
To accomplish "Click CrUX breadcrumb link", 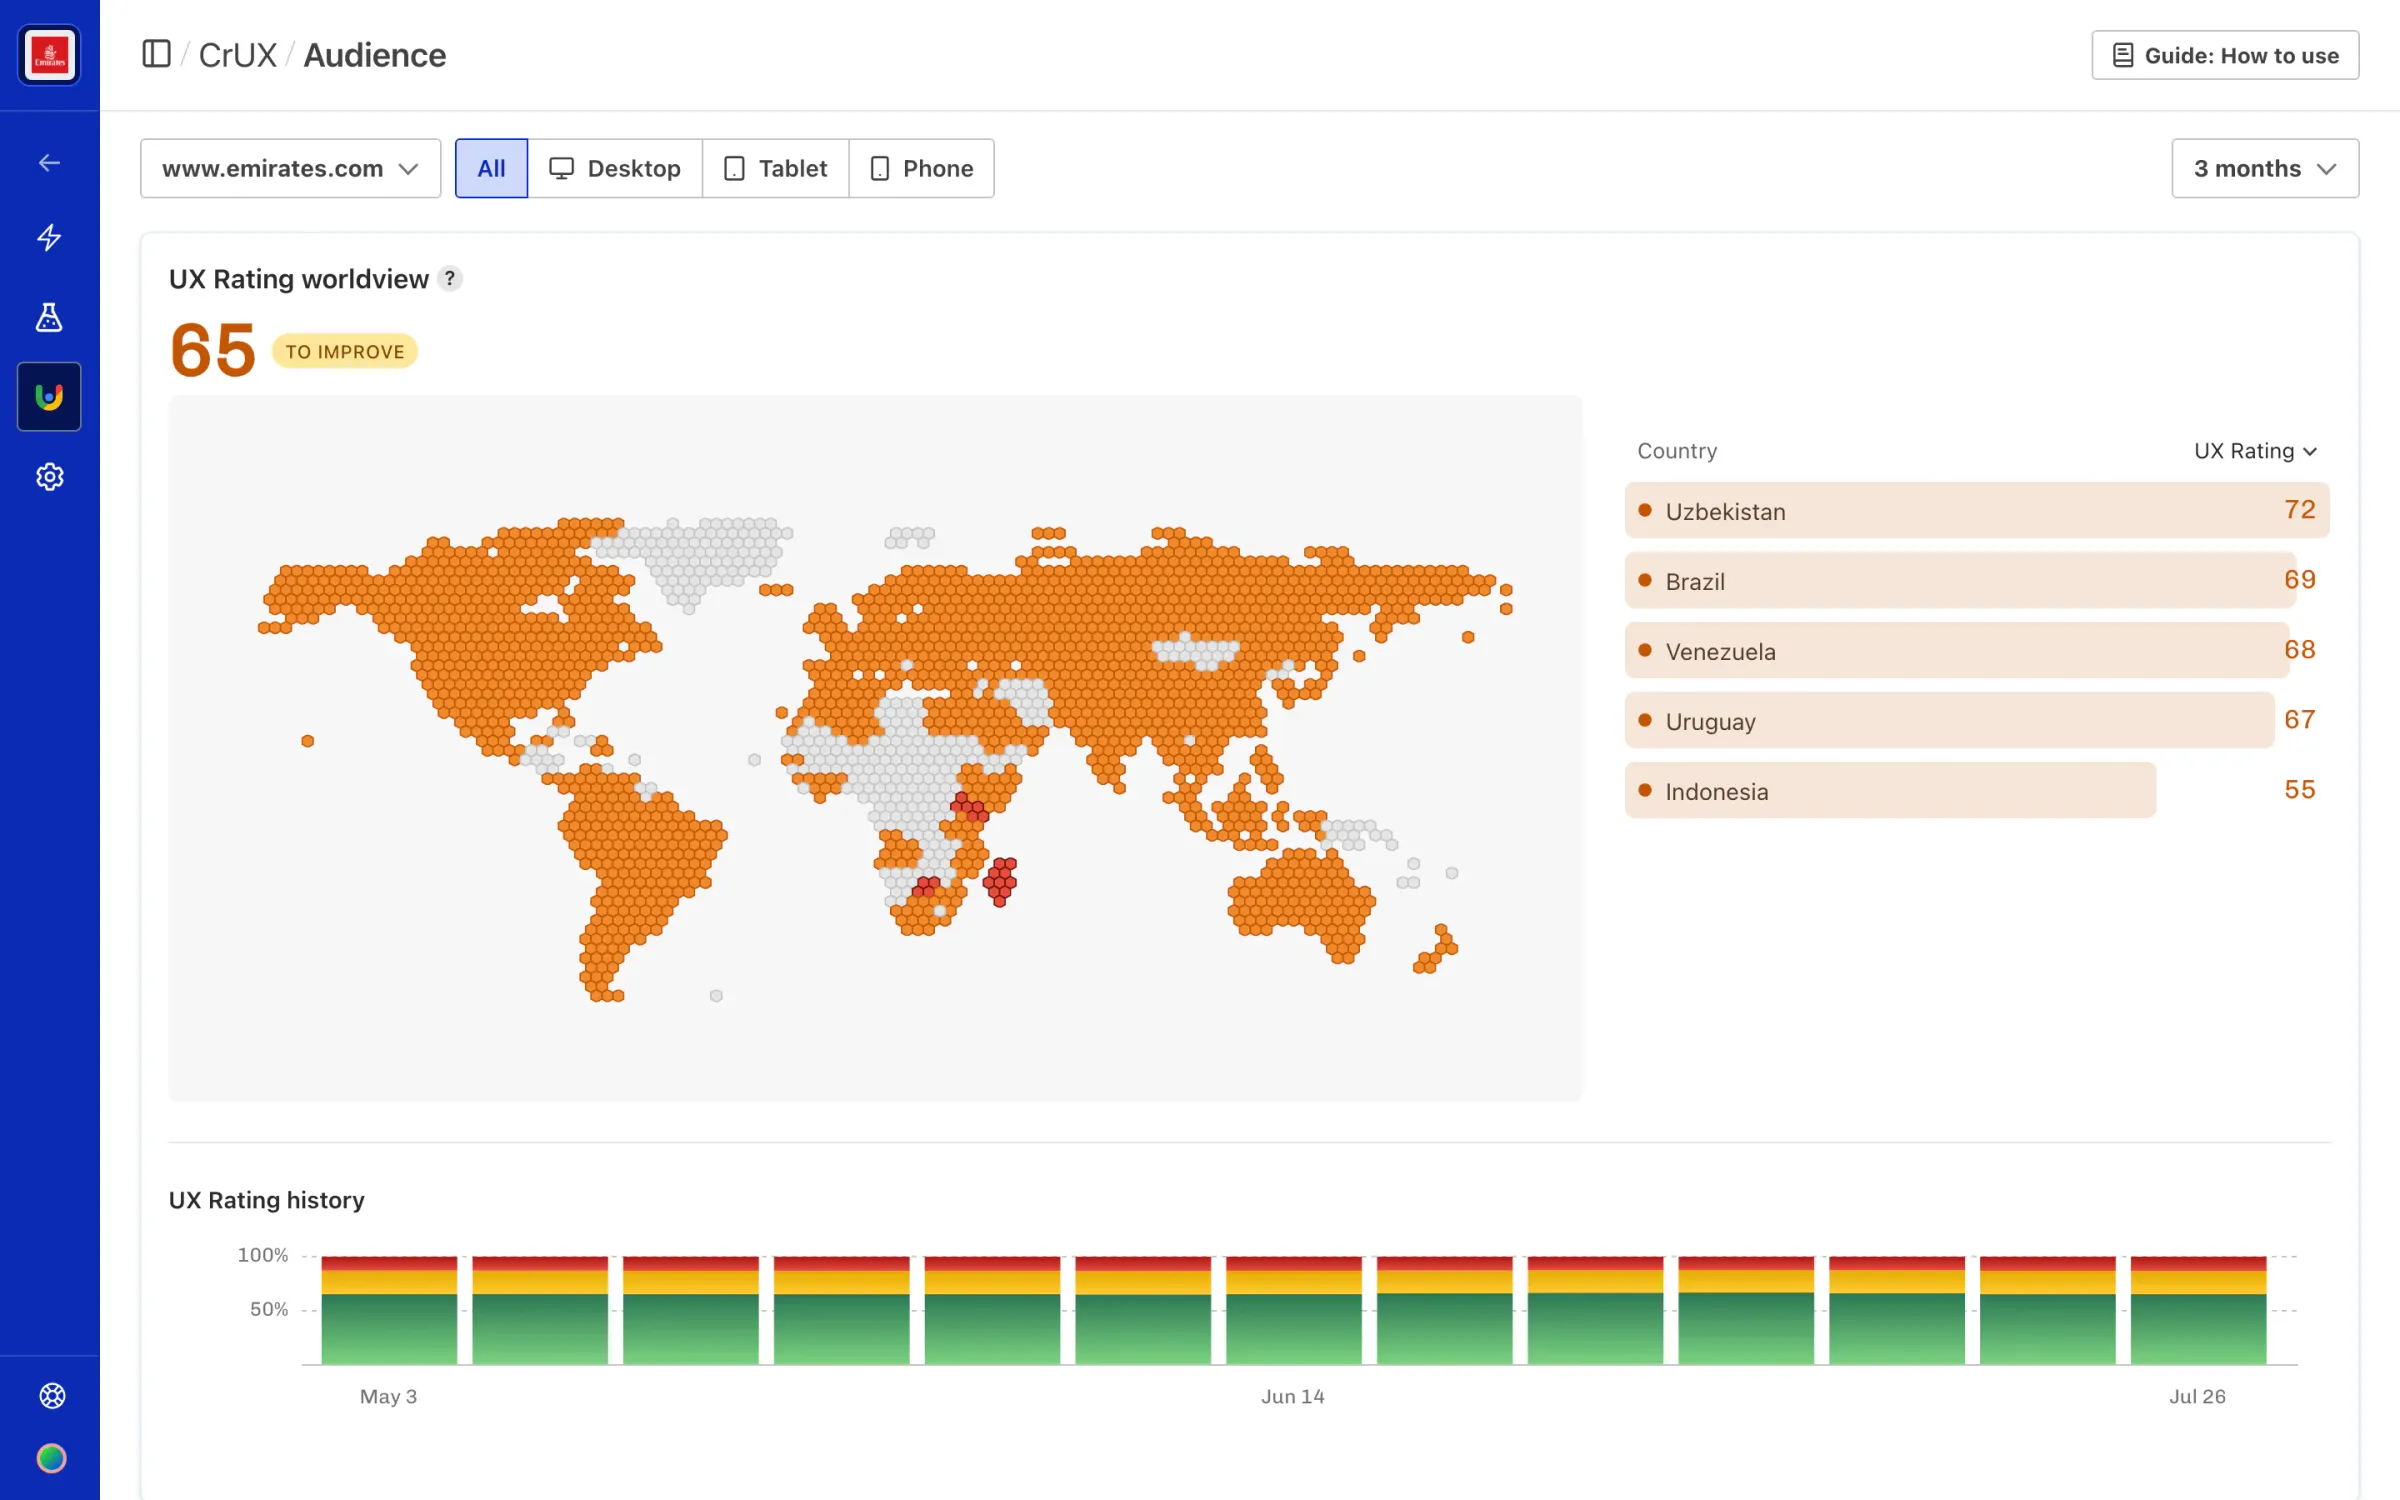I will (x=238, y=55).
